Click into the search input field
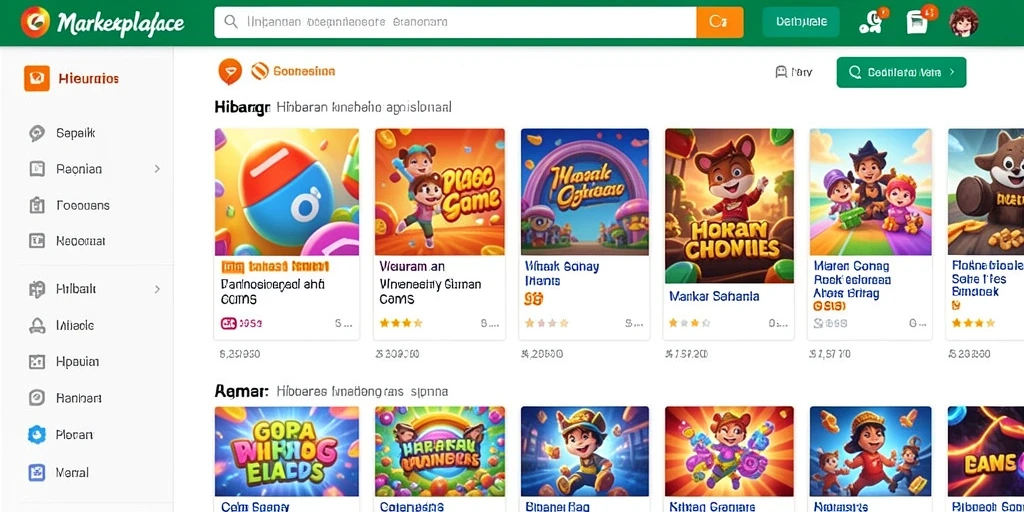 pyautogui.click(x=455, y=22)
